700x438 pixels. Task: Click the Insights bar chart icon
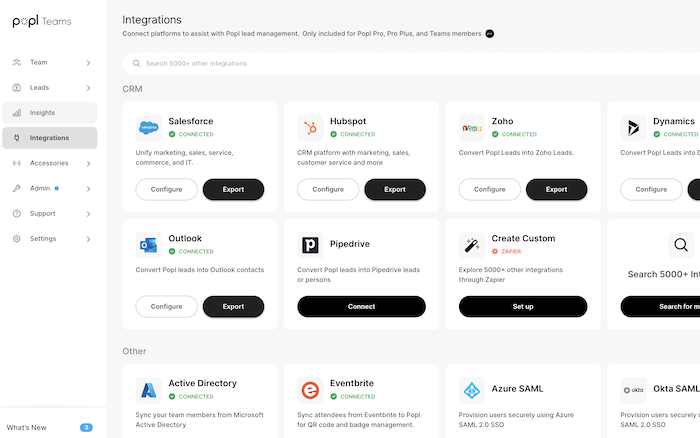17,113
